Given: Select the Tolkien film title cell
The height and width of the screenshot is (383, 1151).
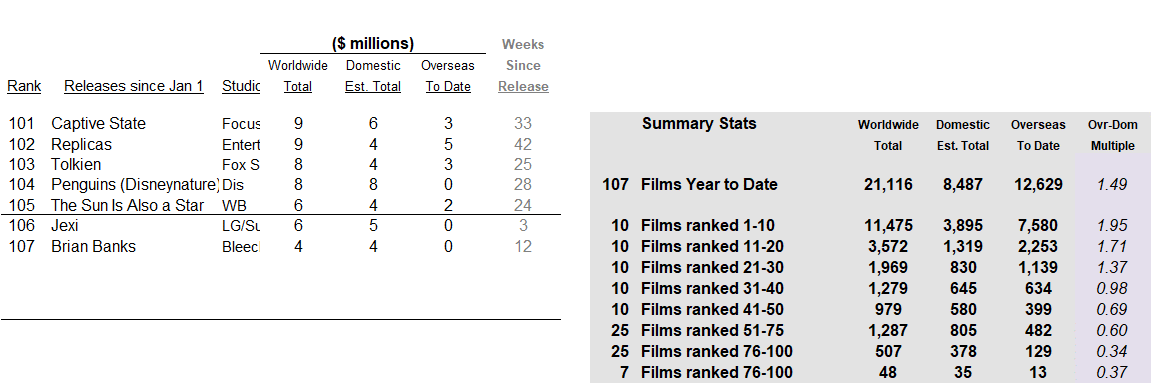Looking at the screenshot, I should (76, 164).
